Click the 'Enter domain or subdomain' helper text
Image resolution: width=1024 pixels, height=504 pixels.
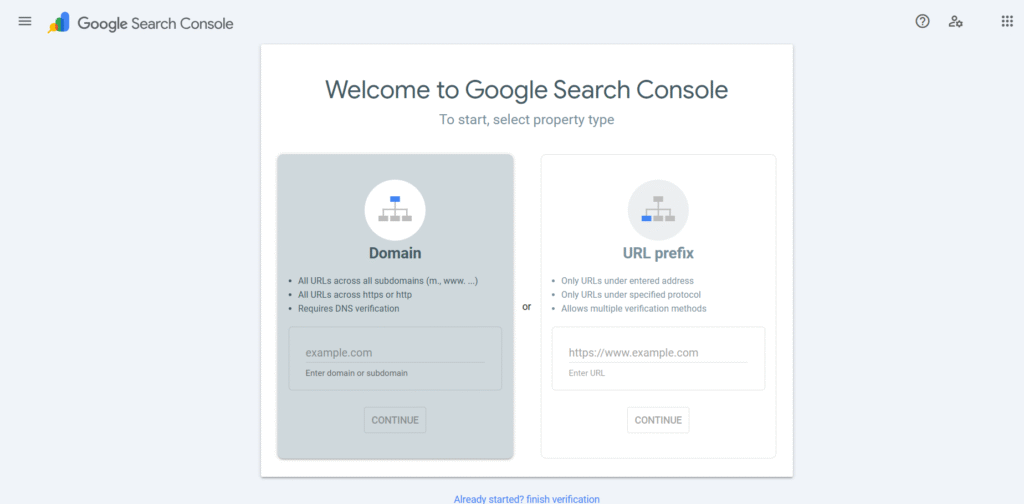point(356,373)
